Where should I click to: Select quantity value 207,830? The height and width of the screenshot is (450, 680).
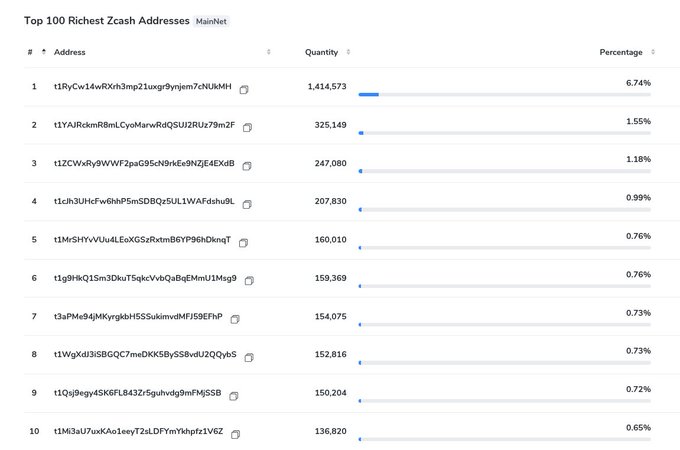point(330,201)
